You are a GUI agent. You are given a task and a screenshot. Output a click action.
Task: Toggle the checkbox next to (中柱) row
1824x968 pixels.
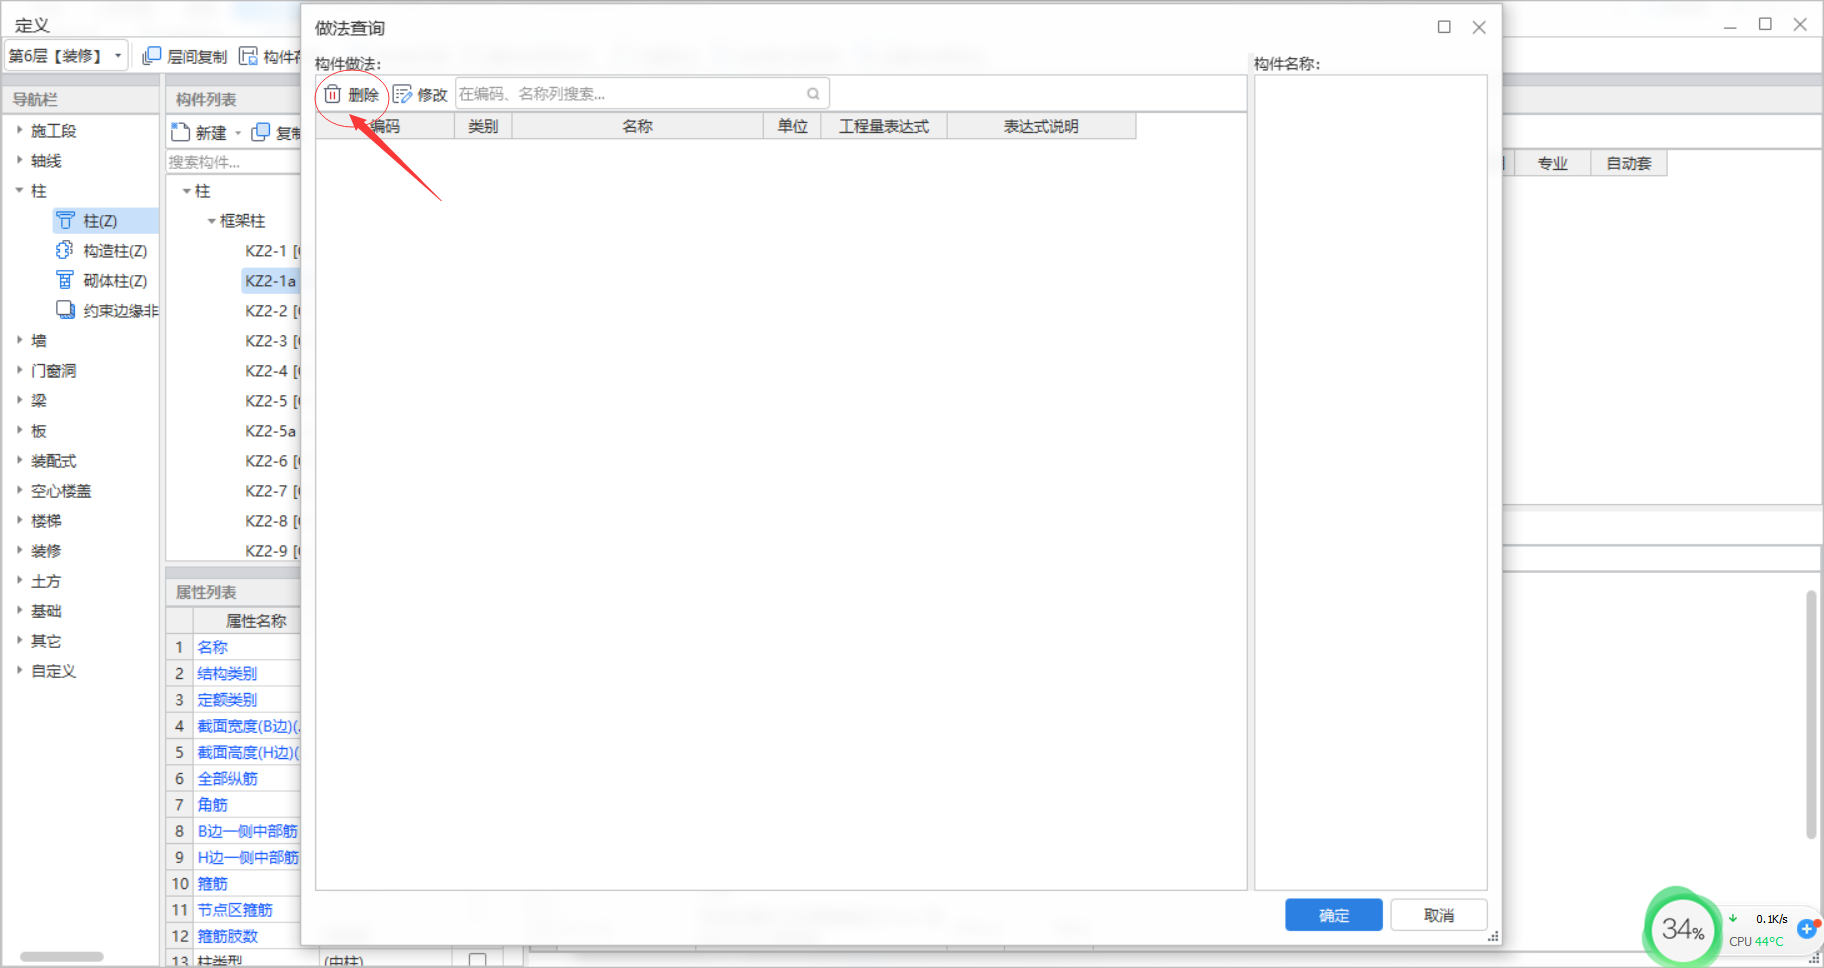478,960
